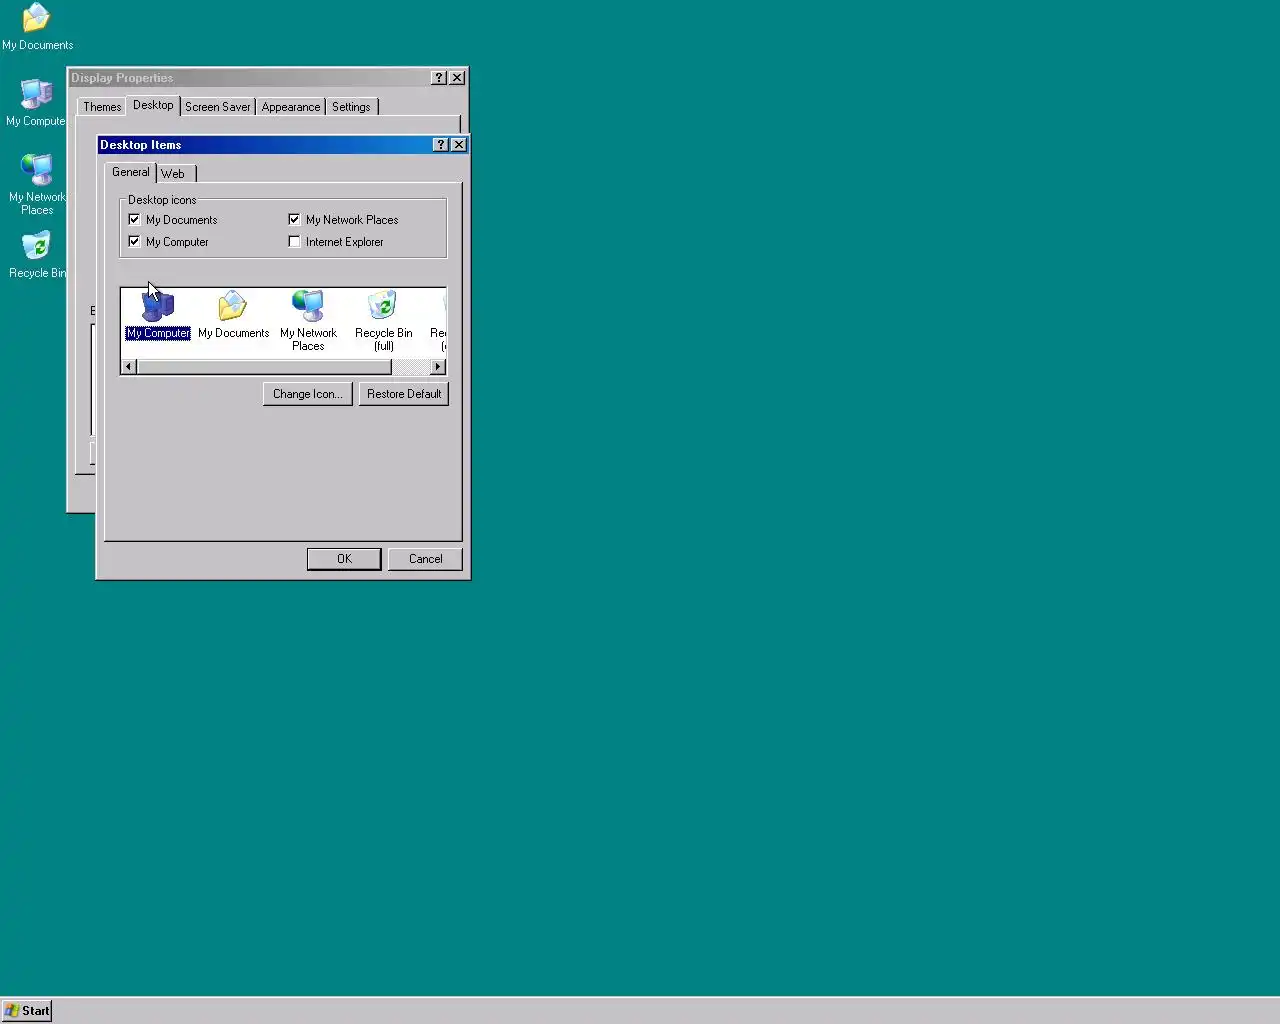Click Display Properties help question mark button
The height and width of the screenshot is (1024, 1280).
coord(439,78)
